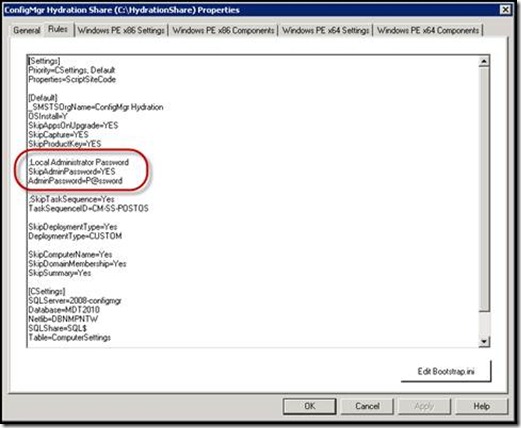Click the AdminPassword=P@ssword line
The height and width of the screenshot is (428, 521).
[75, 181]
